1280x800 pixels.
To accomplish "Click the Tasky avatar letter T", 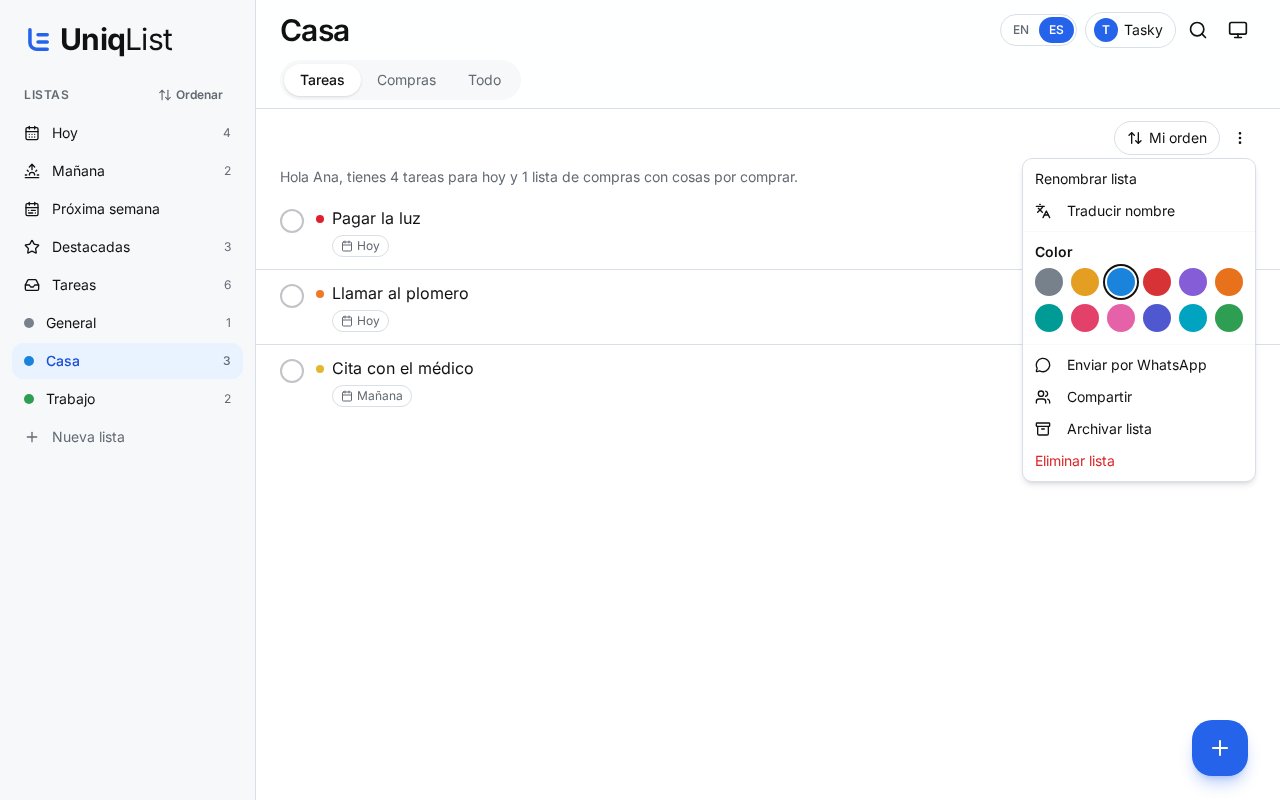I will click(1105, 30).
